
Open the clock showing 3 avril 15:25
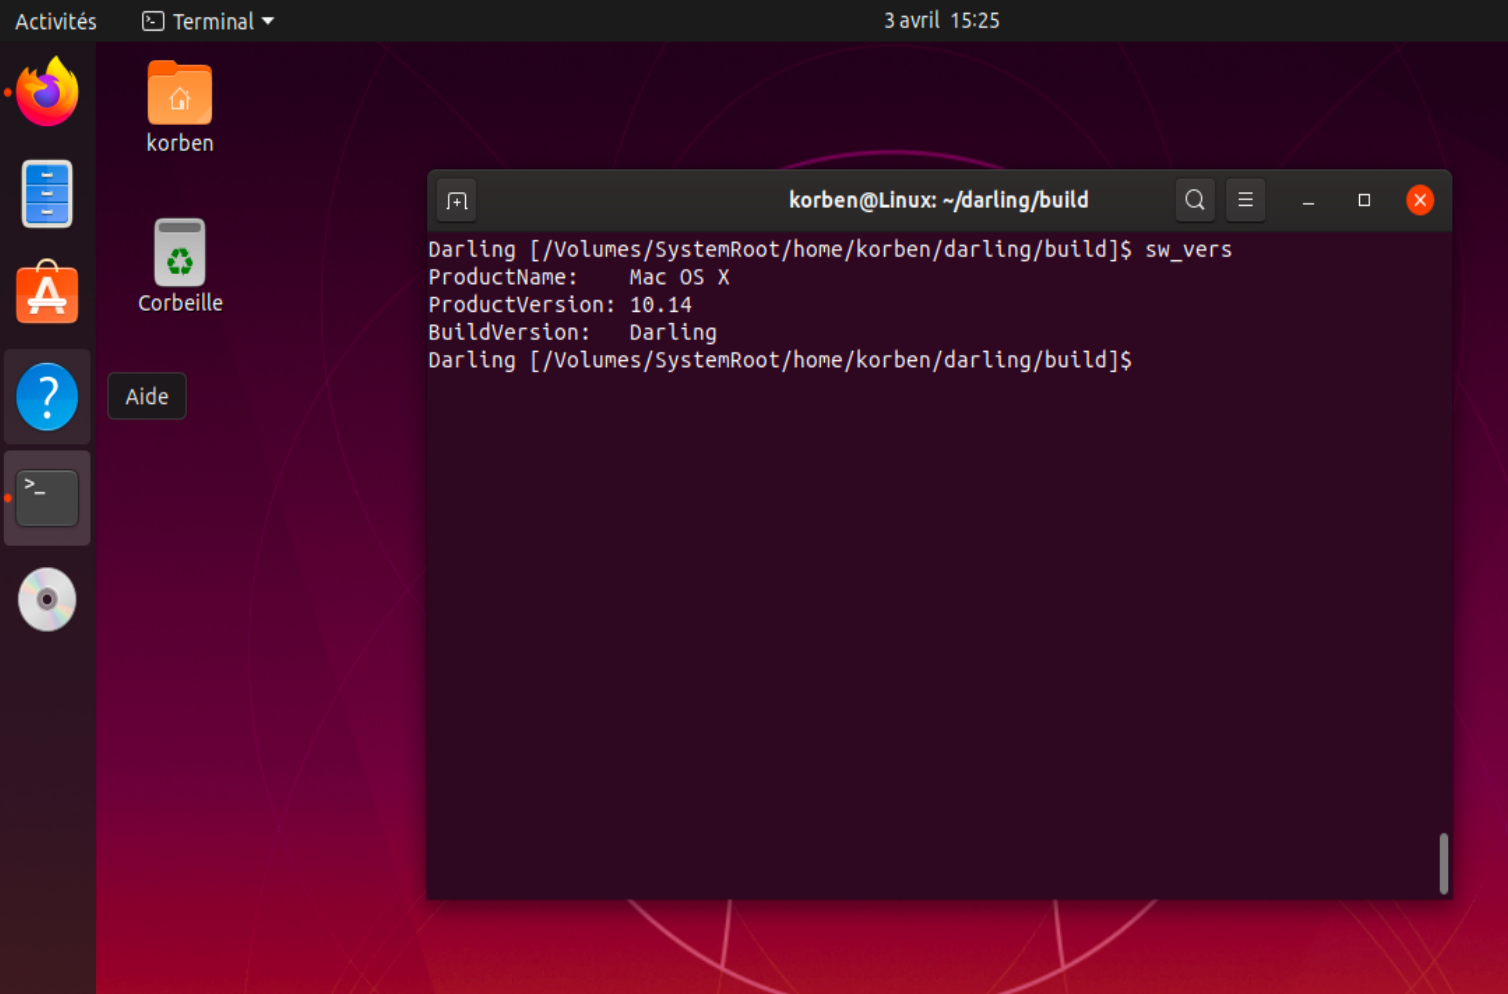[941, 20]
